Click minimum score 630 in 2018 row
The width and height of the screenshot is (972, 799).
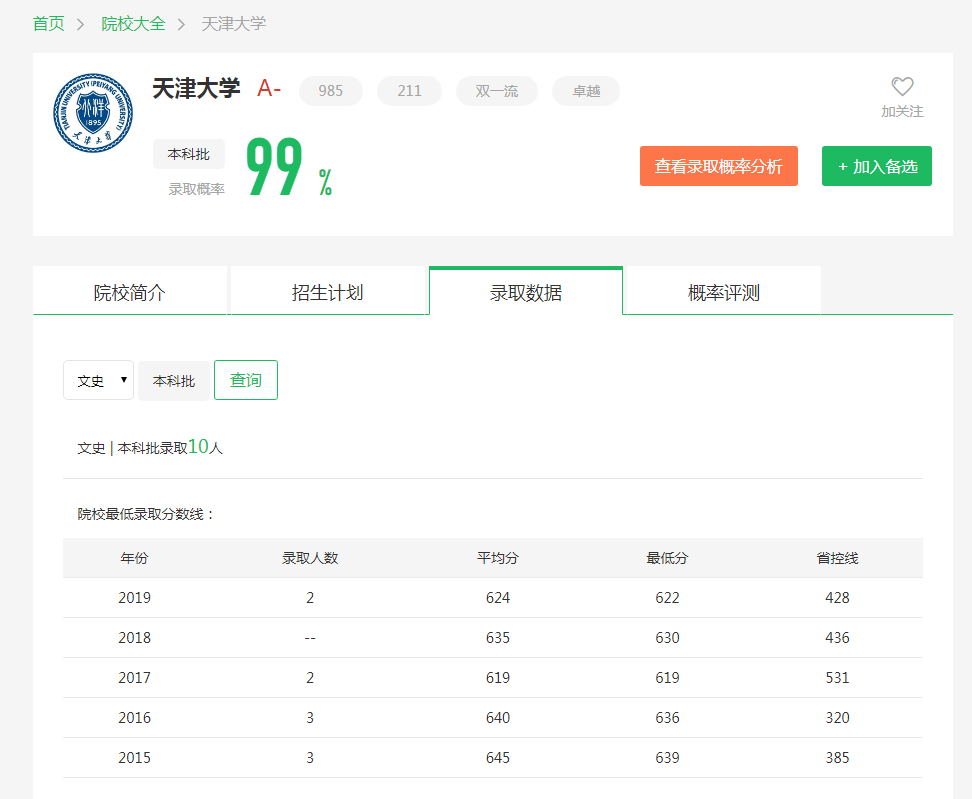[668, 638]
